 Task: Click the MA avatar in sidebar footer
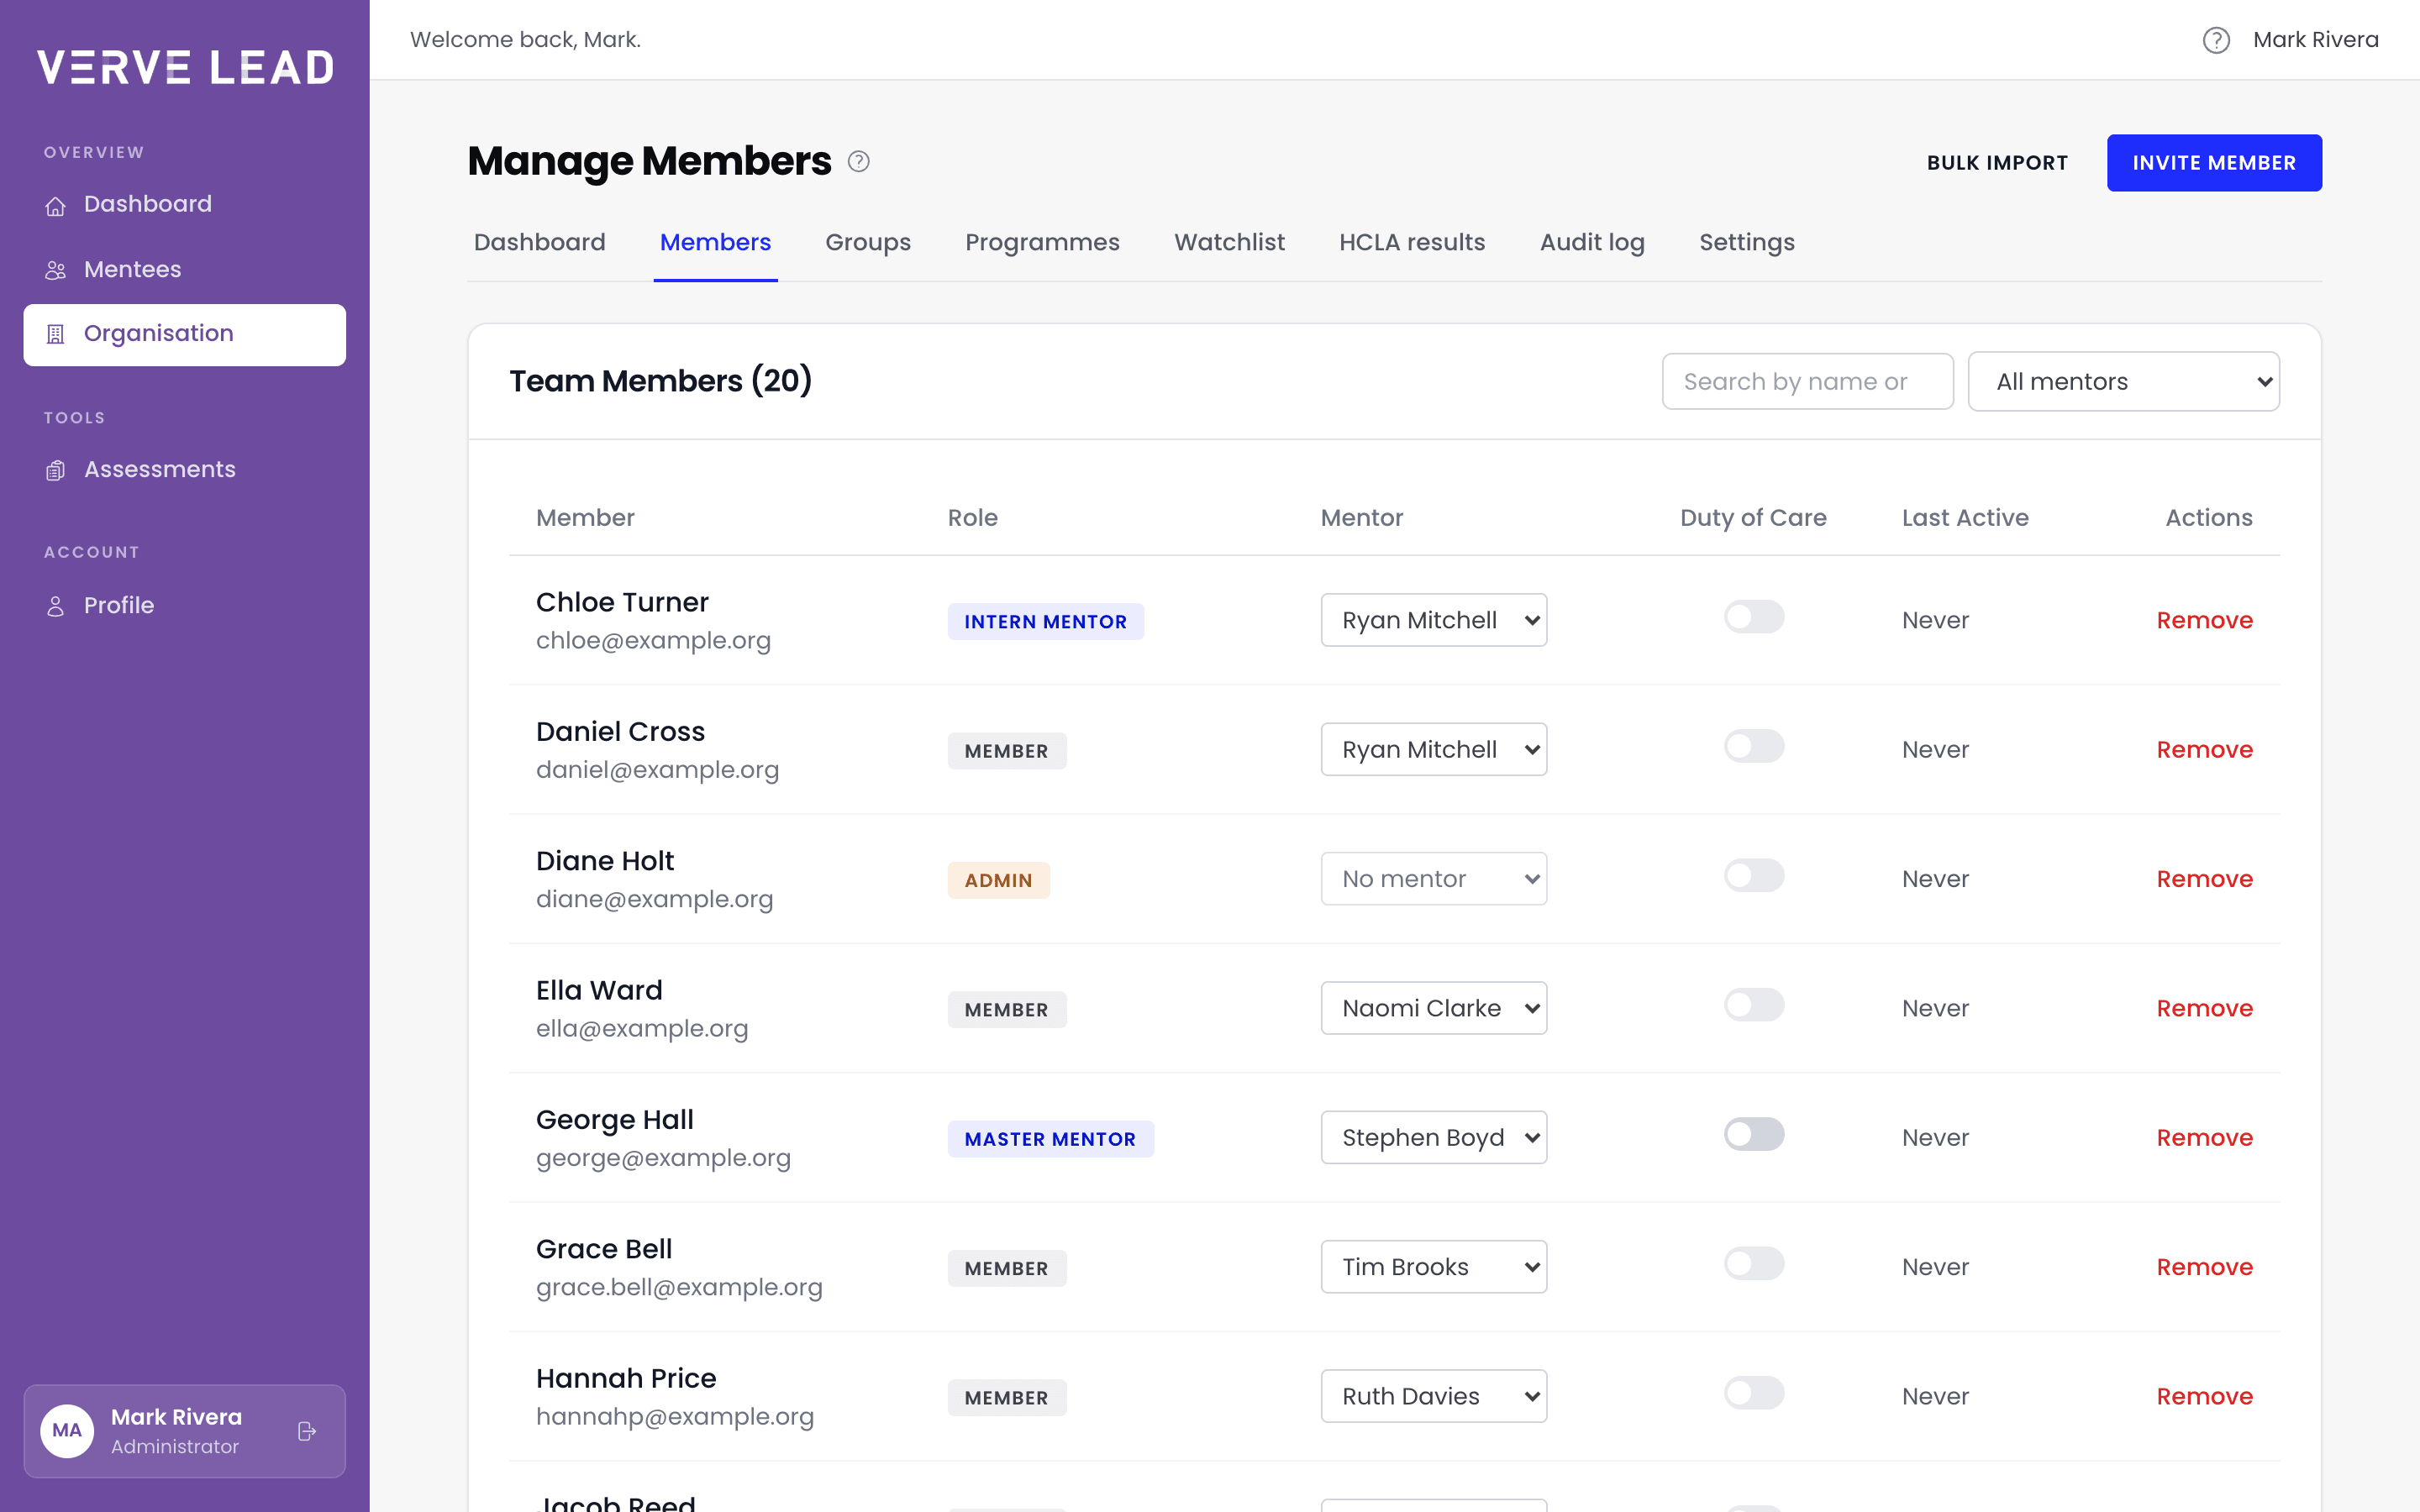coord(67,1431)
